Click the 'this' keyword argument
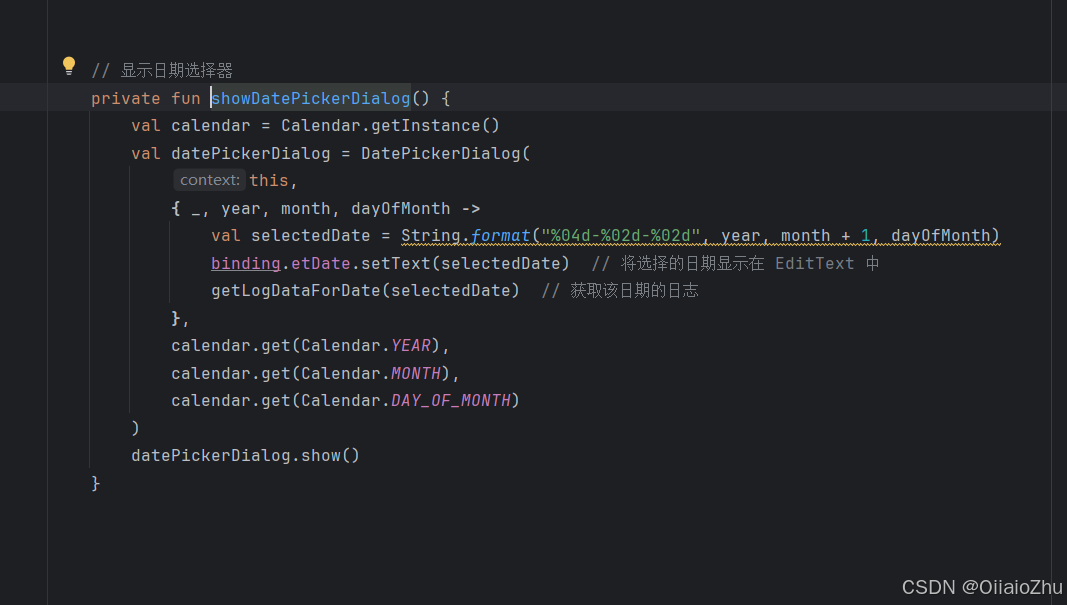This screenshot has height=605, width=1067. pyautogui.click(x=269, y=180)
